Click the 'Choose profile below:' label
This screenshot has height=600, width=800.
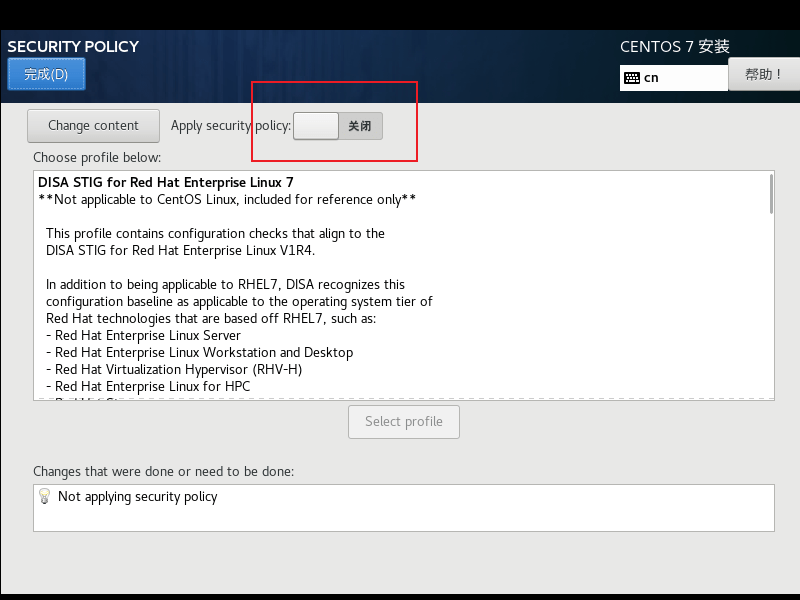pos(97,157)
